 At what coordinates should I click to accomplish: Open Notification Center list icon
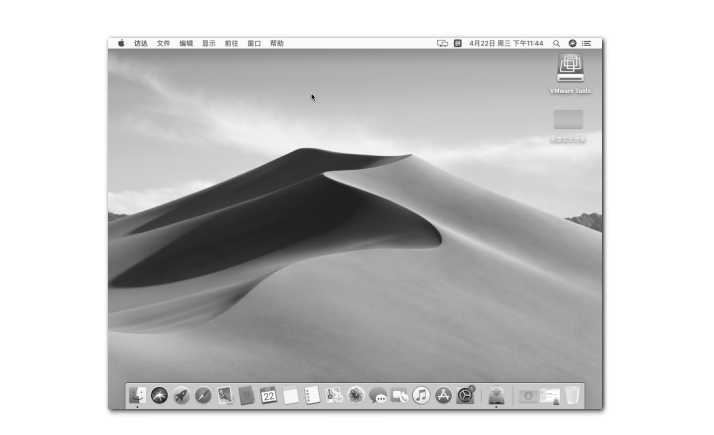pos(586,43)
